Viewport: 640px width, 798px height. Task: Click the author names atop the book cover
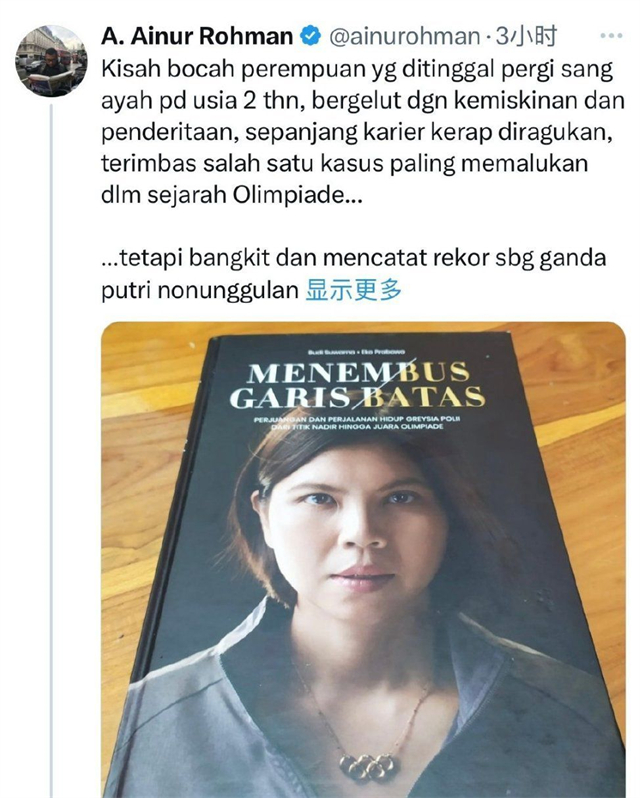point(356,352)
